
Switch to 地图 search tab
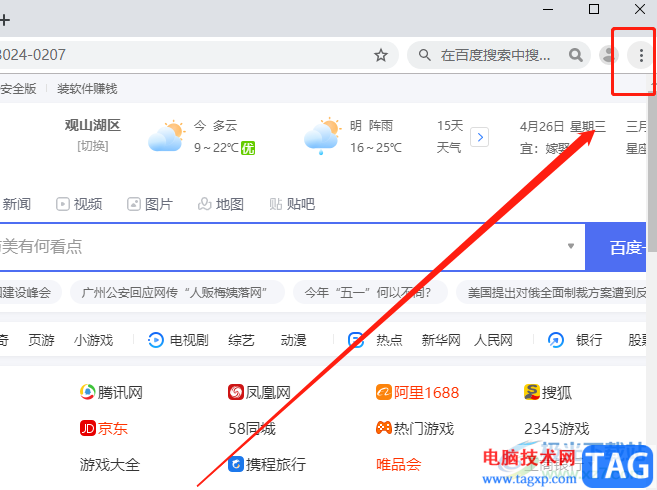[x=221, y=204]
